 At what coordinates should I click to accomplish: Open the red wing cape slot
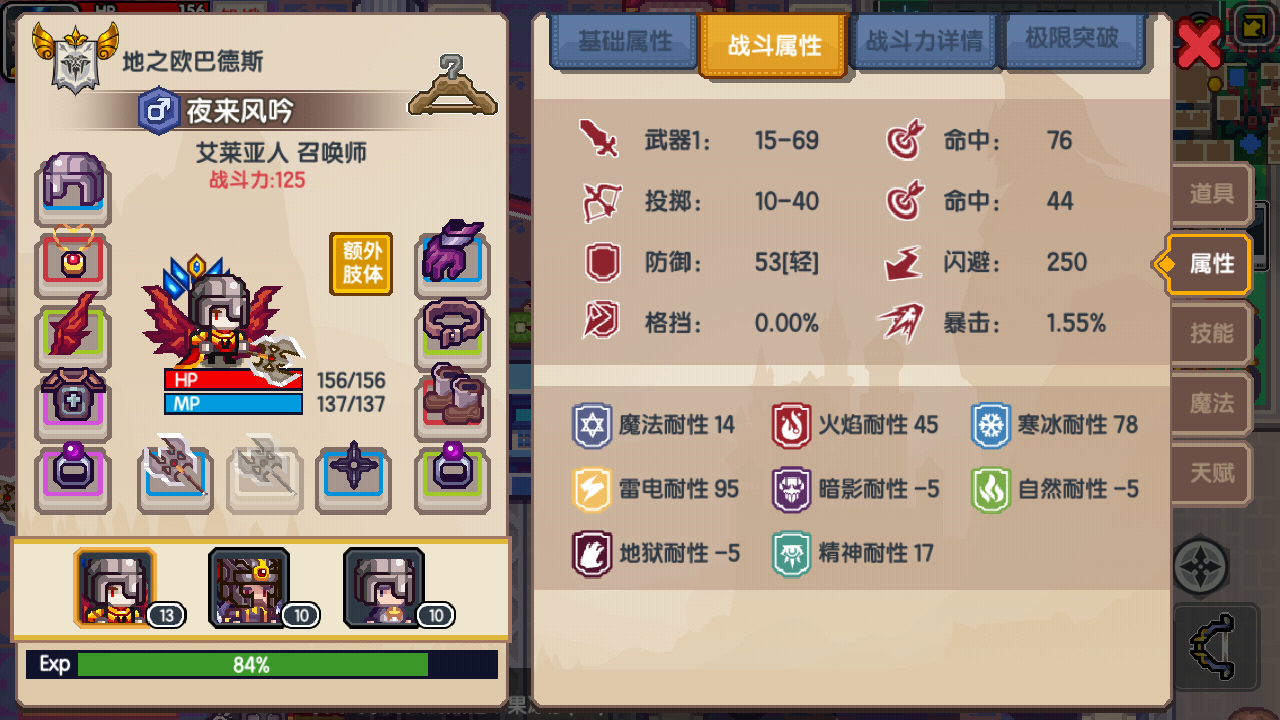point(73,332)
